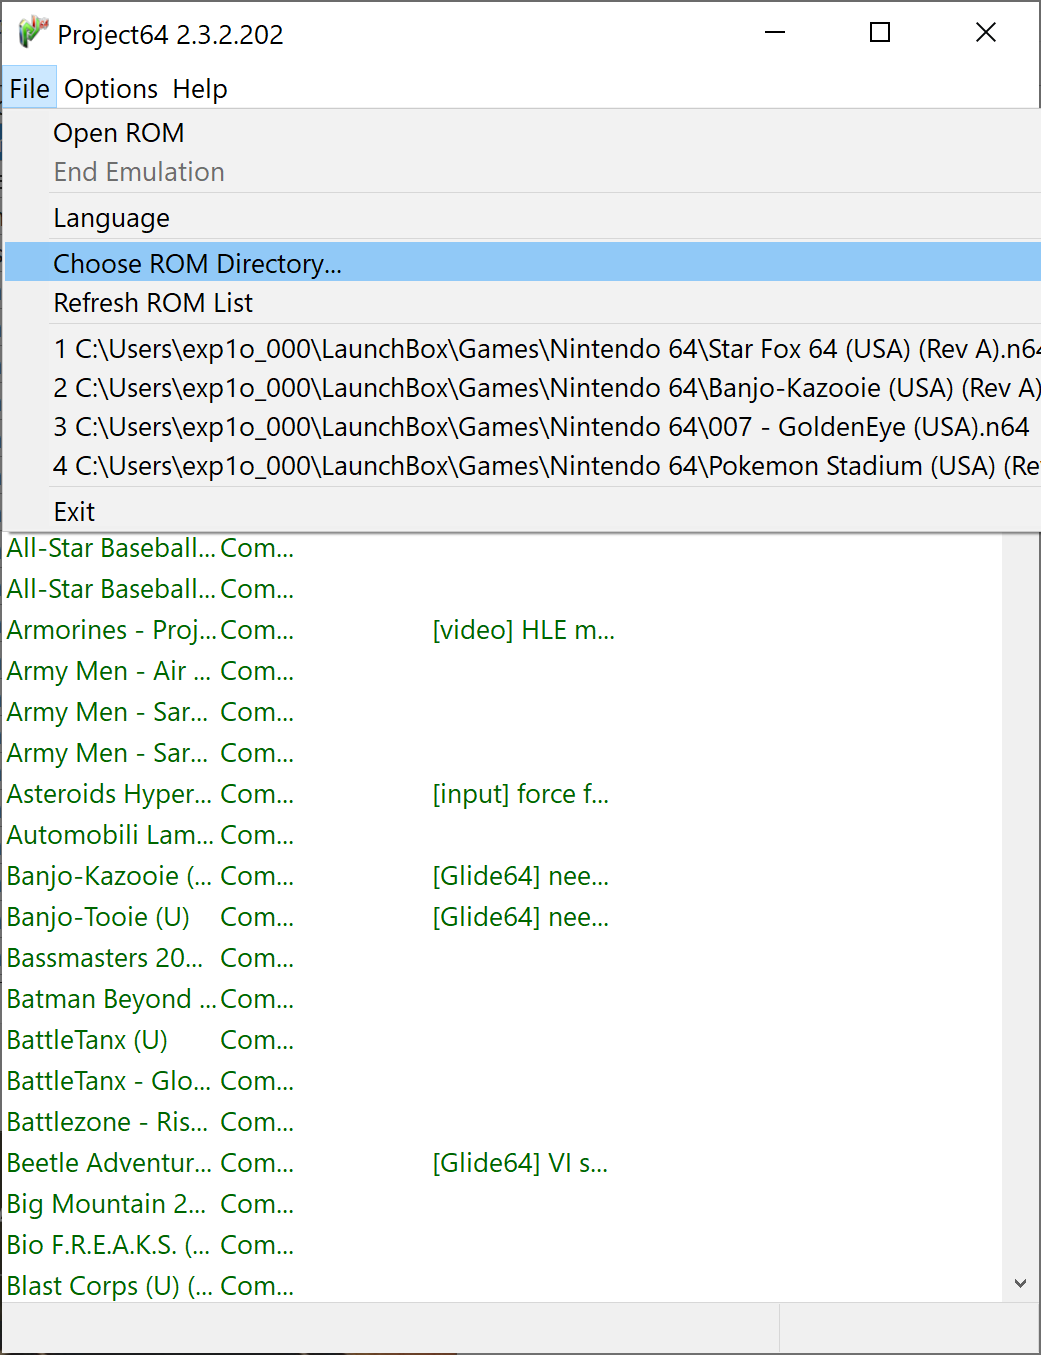Screen dimensions: 1041x1355
Task: Select Beetle Adventur... ROM row
Action: 501,1163
